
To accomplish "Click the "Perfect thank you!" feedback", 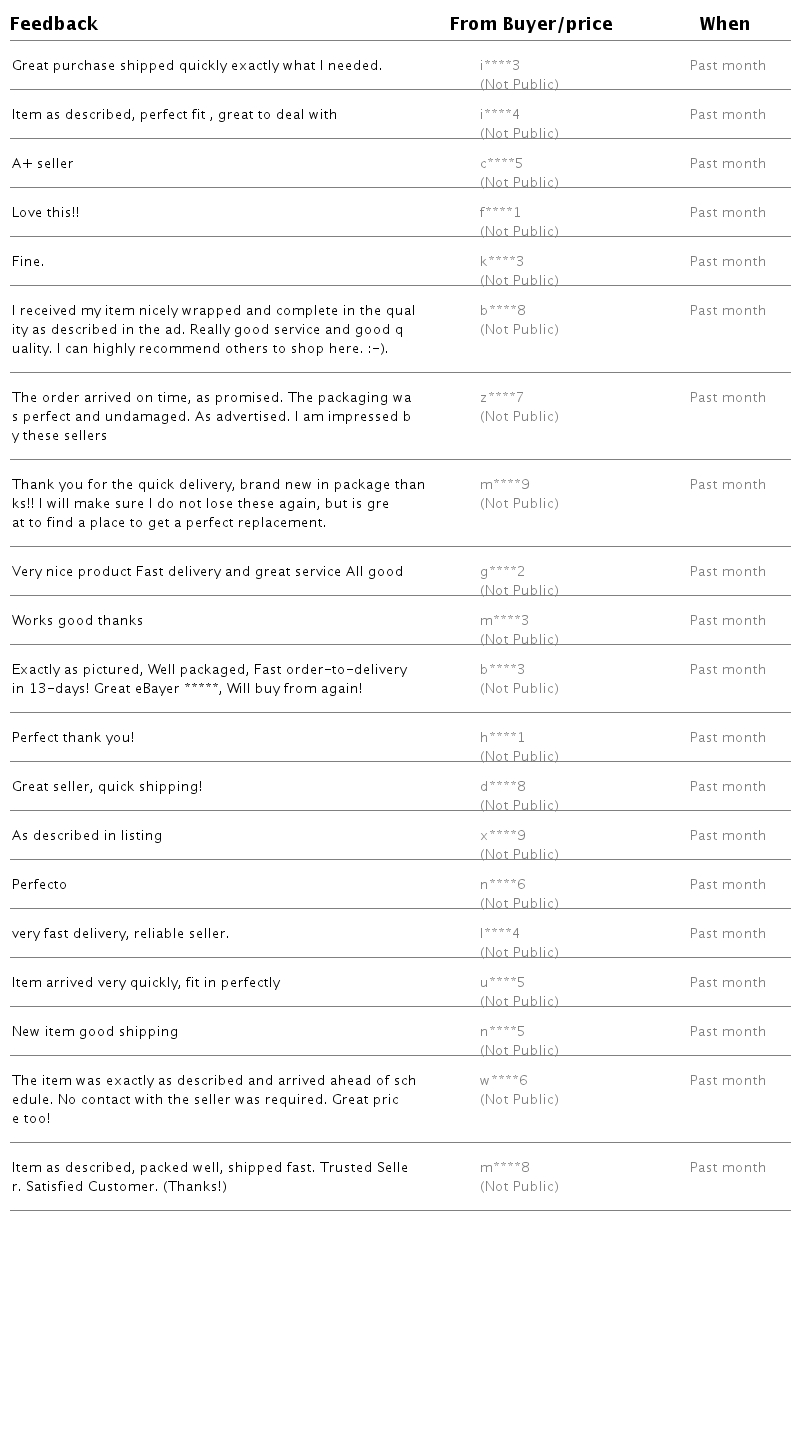I will click(x=73, y=738).
